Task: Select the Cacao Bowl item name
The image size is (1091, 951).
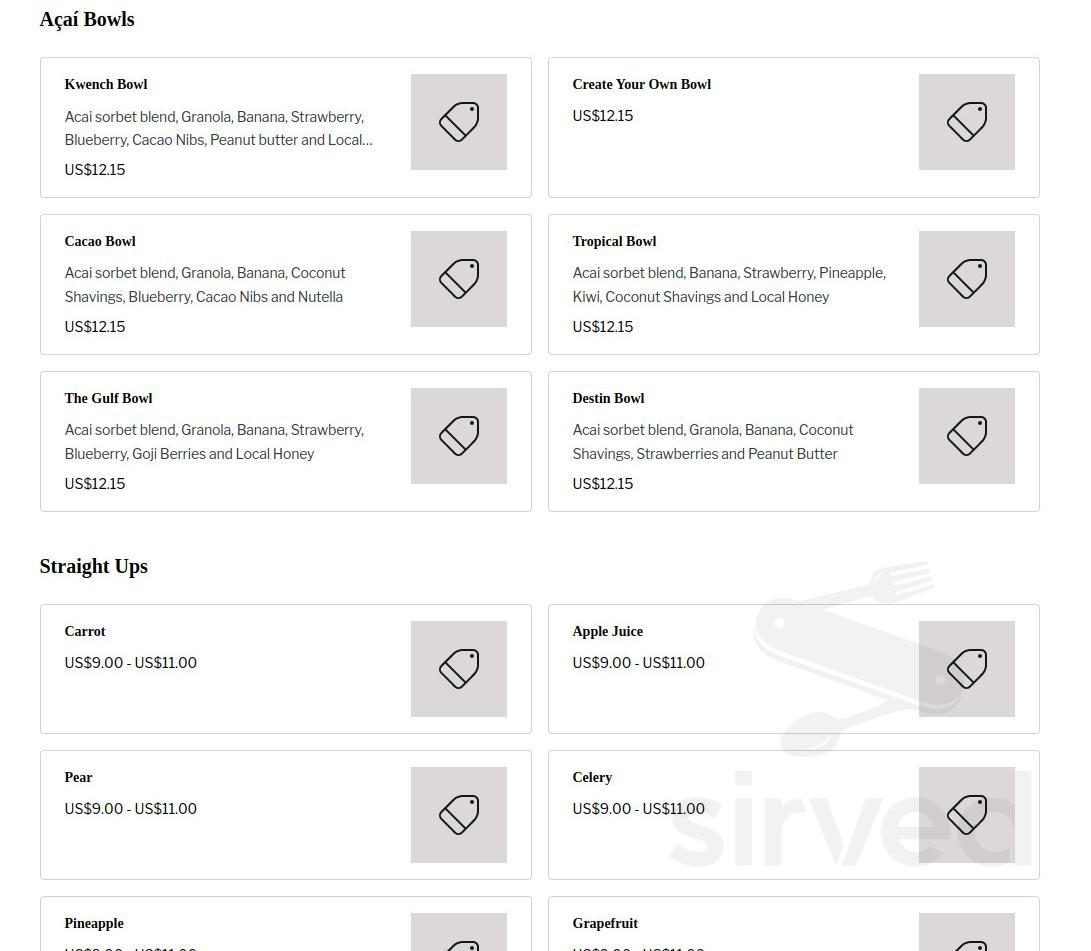Action: 100,242
